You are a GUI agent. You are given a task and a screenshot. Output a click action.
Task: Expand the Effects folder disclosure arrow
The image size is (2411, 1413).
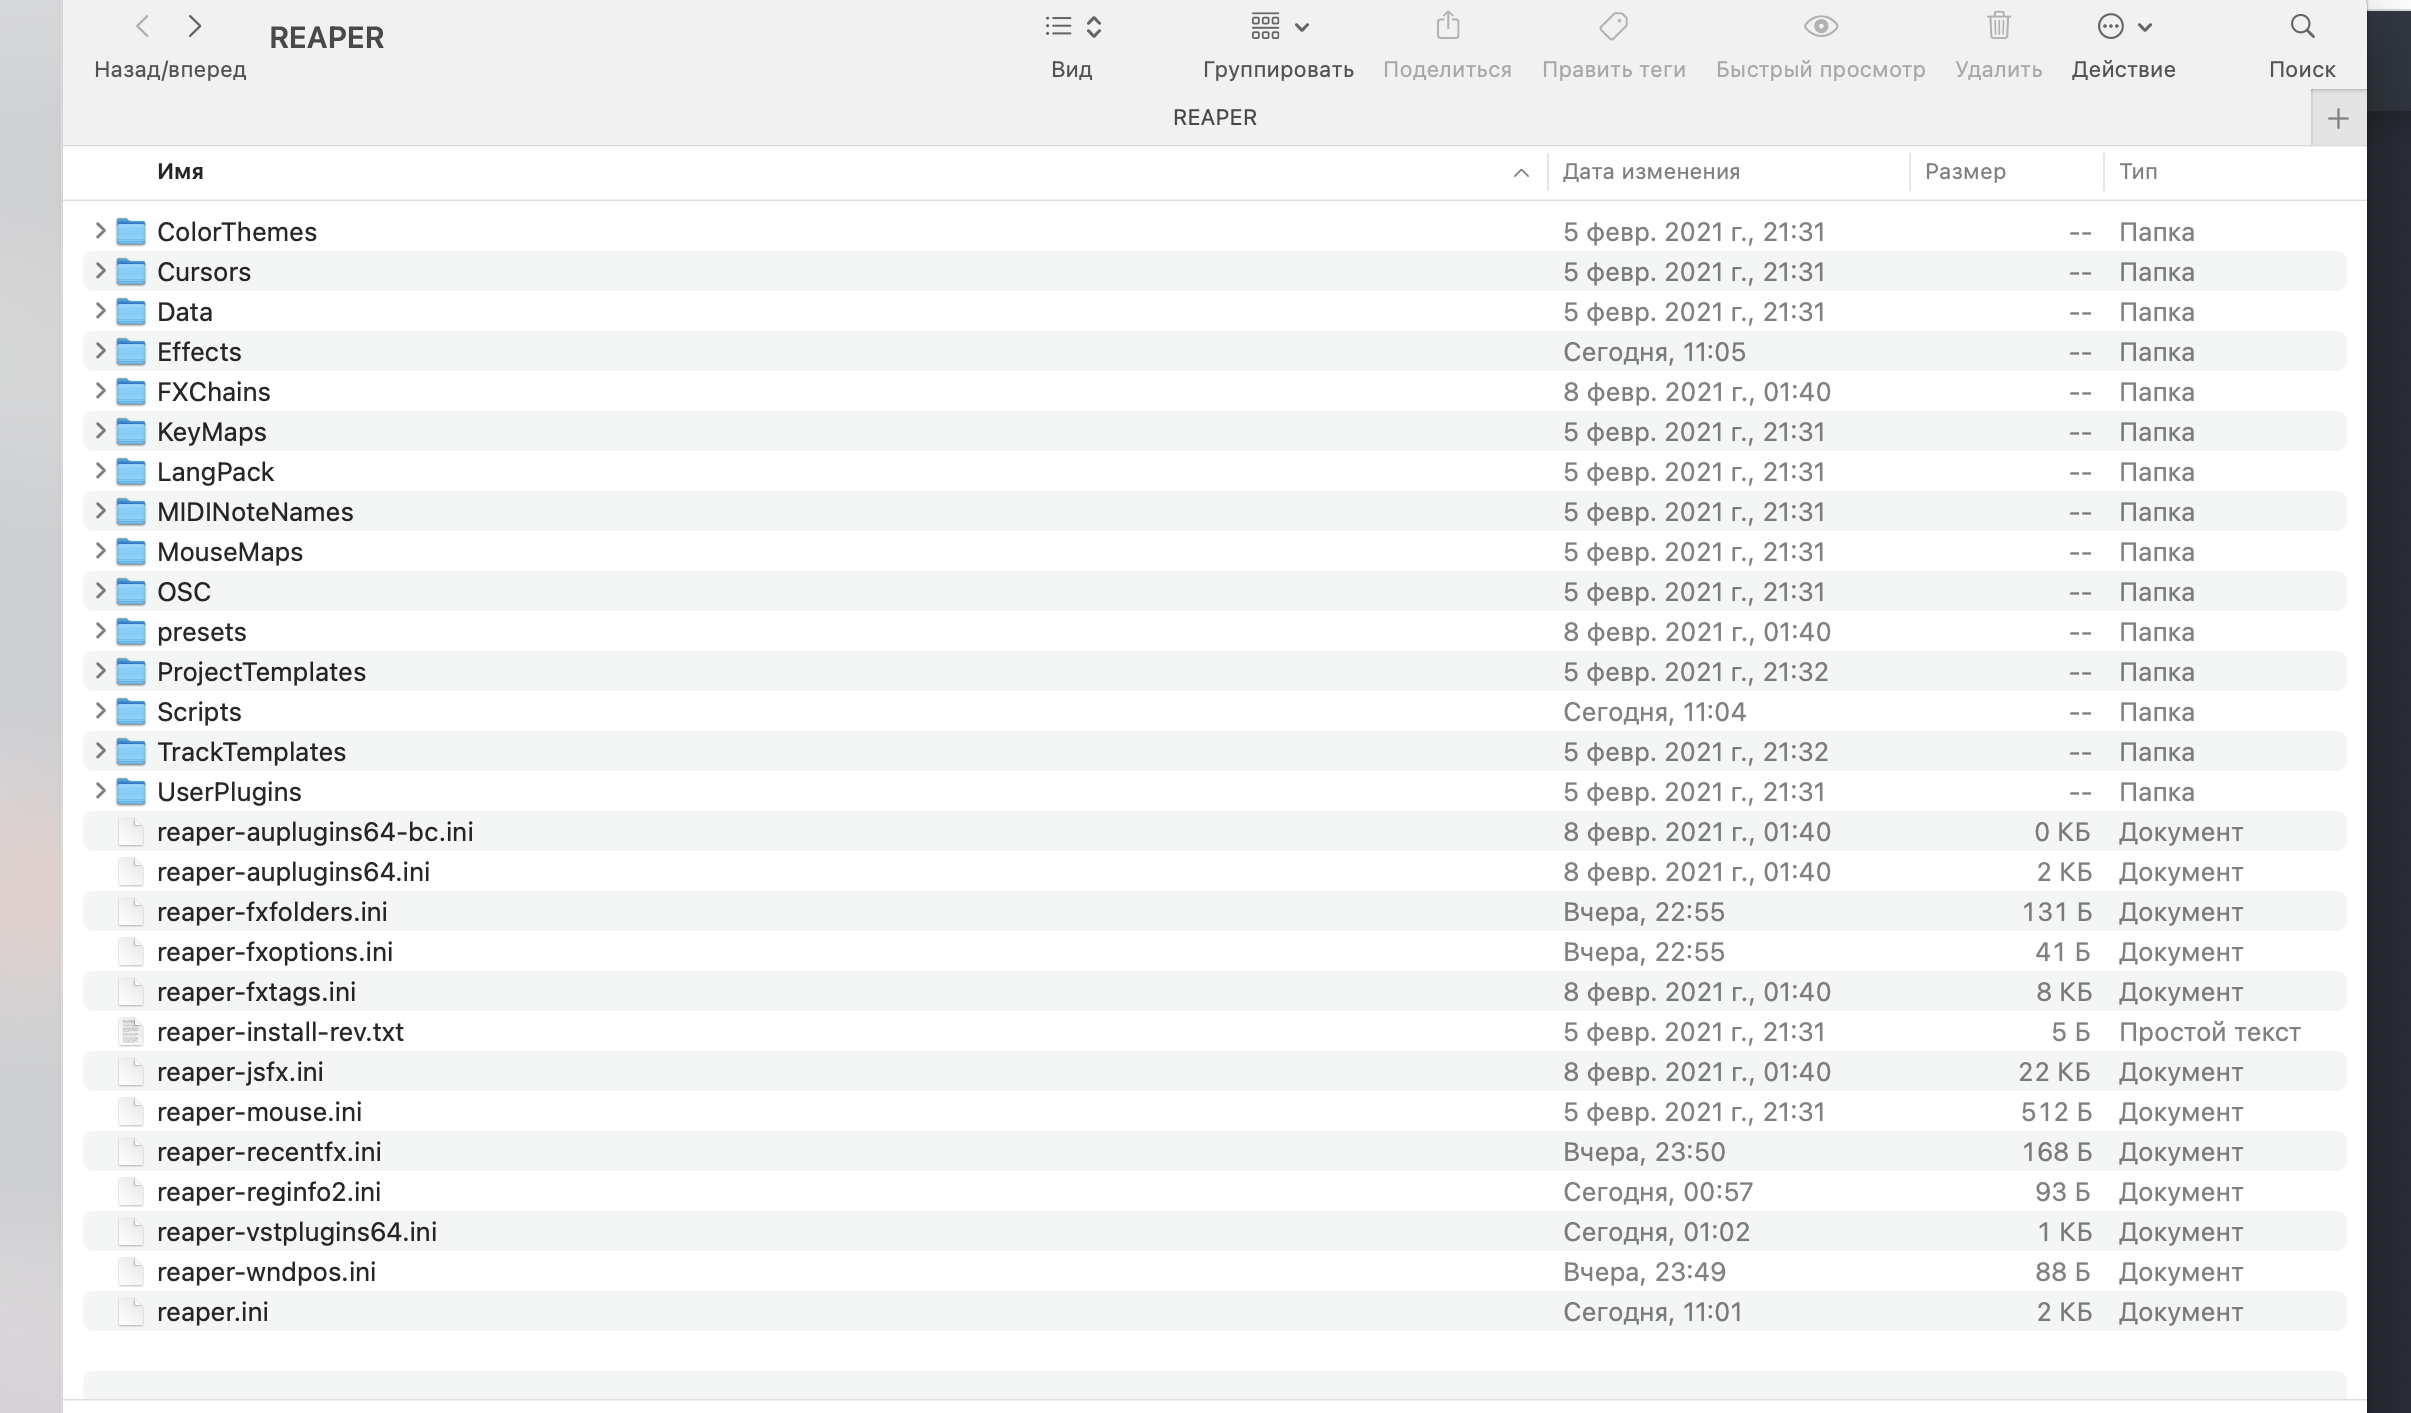tap(100, 351)
